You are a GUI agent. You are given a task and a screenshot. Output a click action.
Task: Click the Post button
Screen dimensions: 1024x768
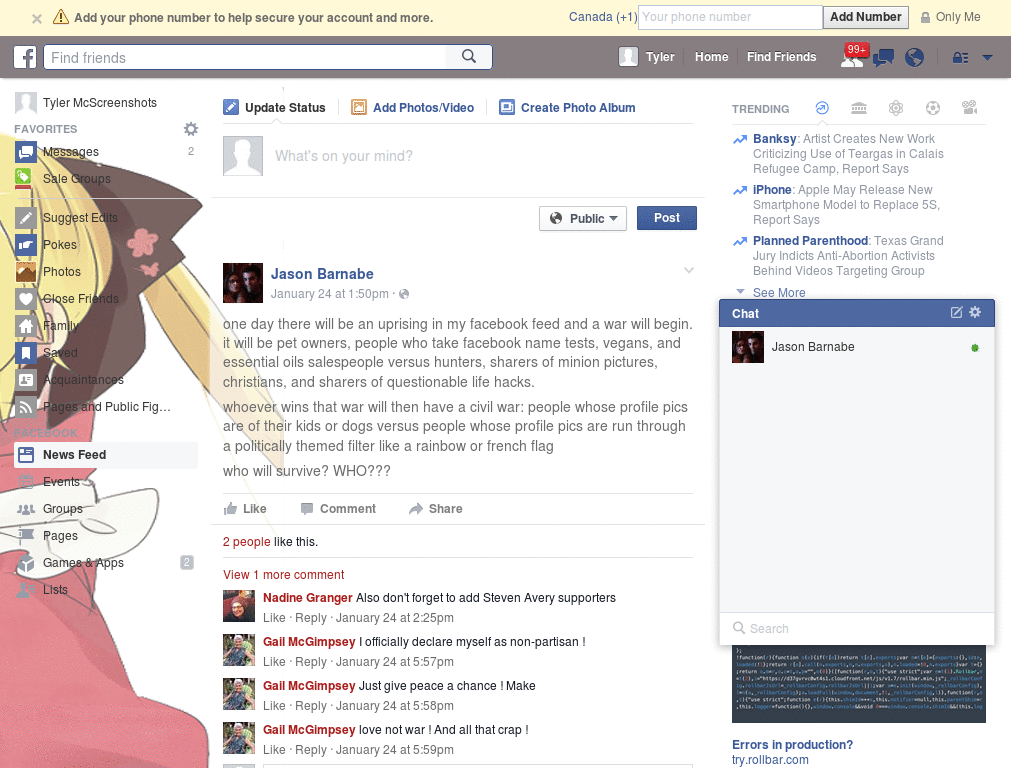[x=667, y=218]
